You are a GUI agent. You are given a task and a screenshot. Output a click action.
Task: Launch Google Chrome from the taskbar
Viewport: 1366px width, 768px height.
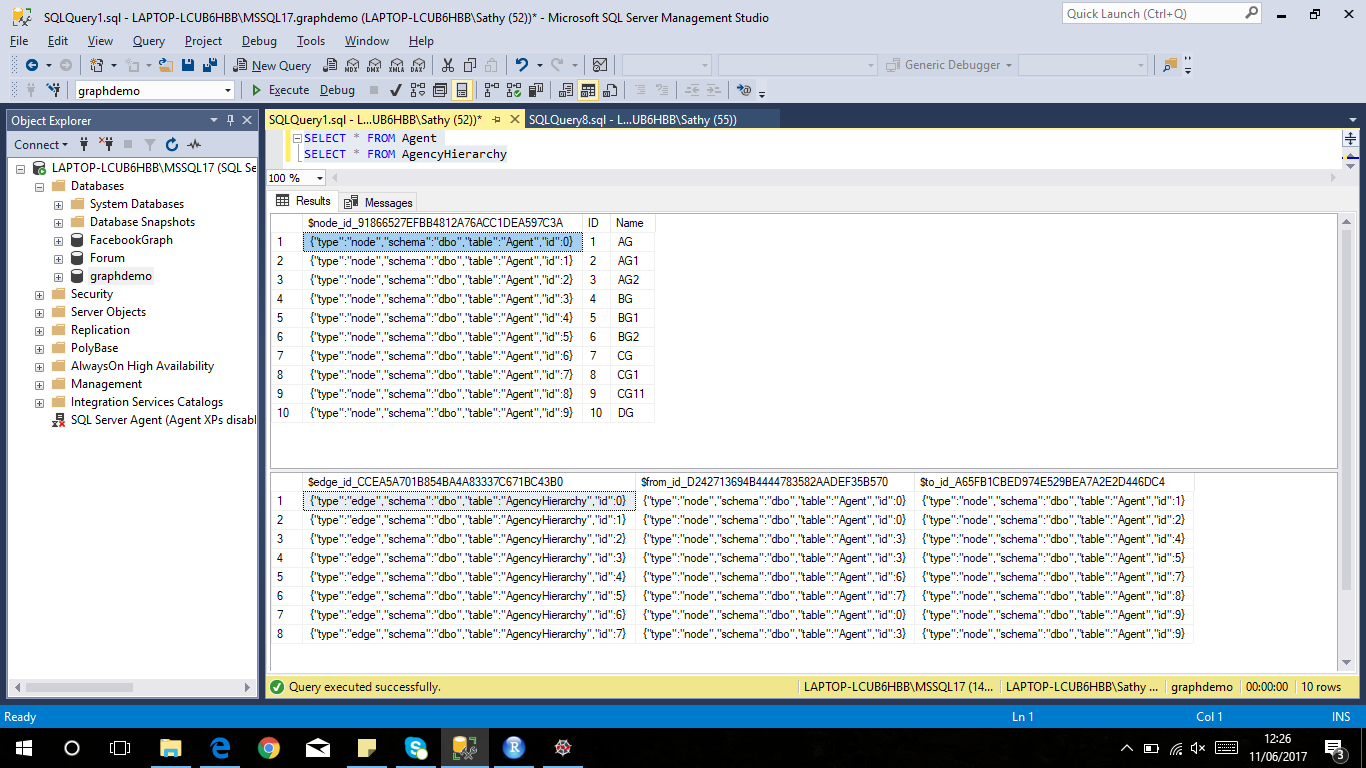[270, 747]
